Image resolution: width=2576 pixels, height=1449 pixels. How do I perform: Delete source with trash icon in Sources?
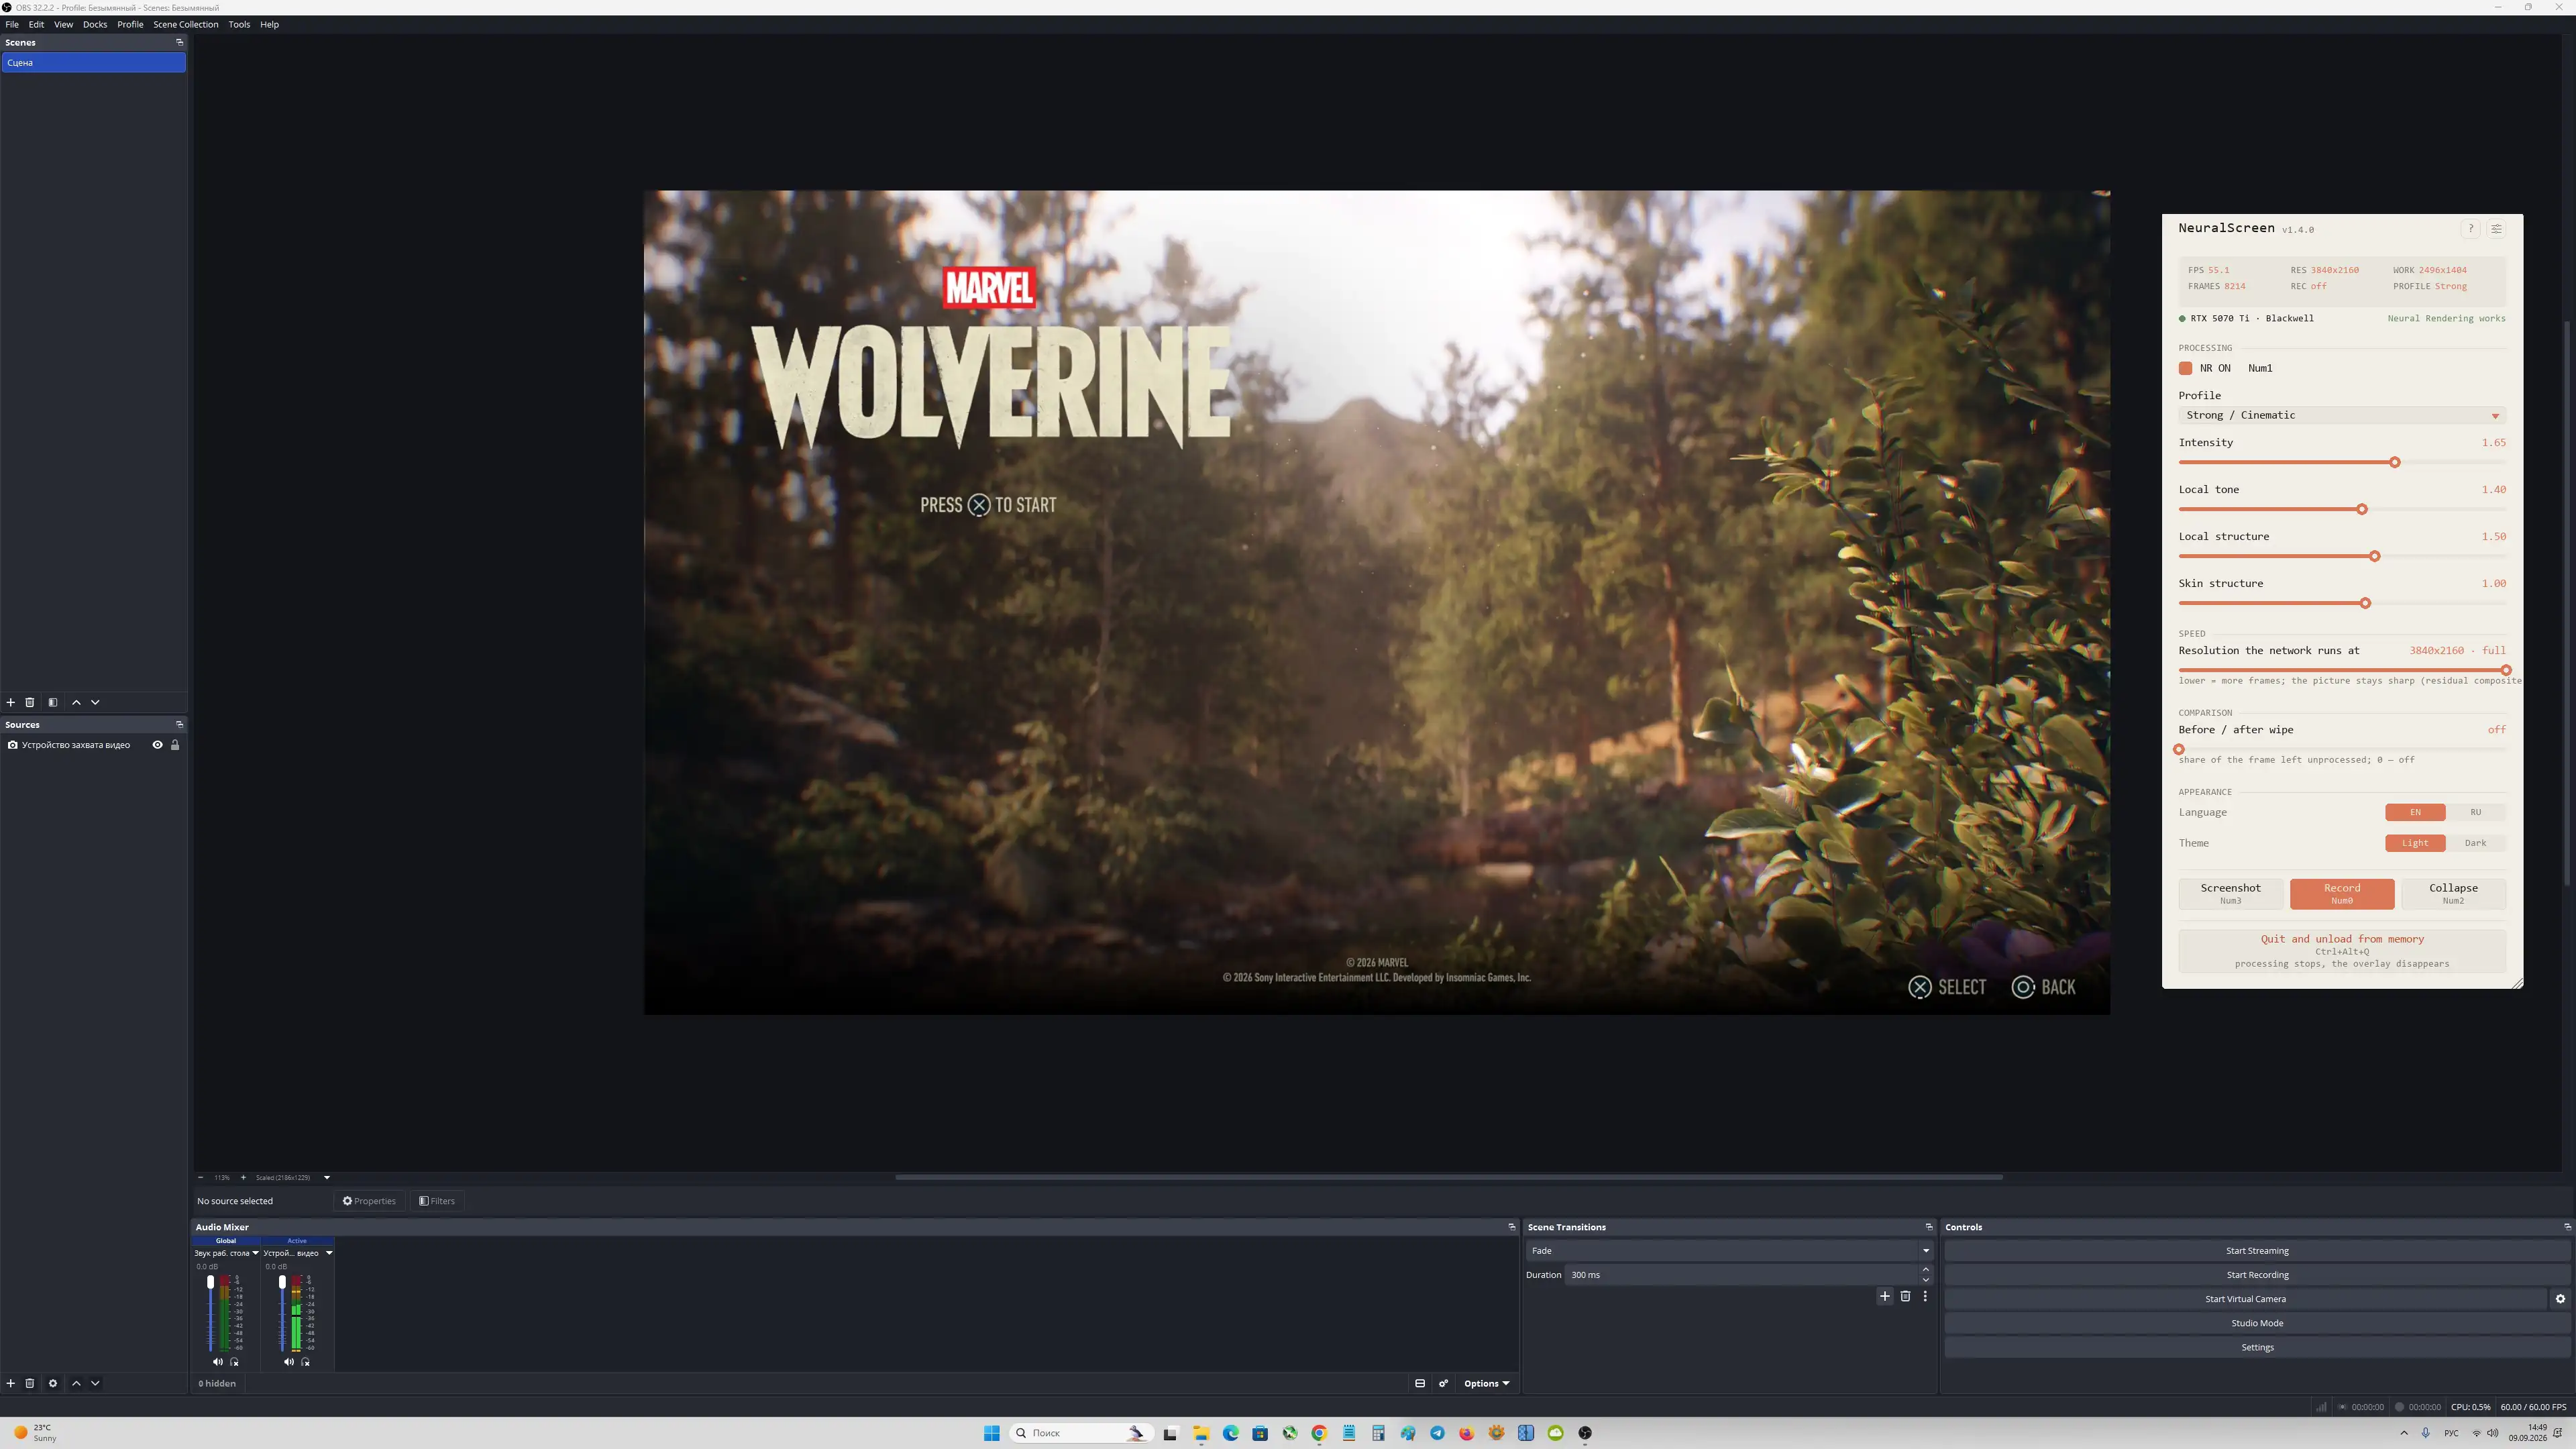pos(30,1383)
